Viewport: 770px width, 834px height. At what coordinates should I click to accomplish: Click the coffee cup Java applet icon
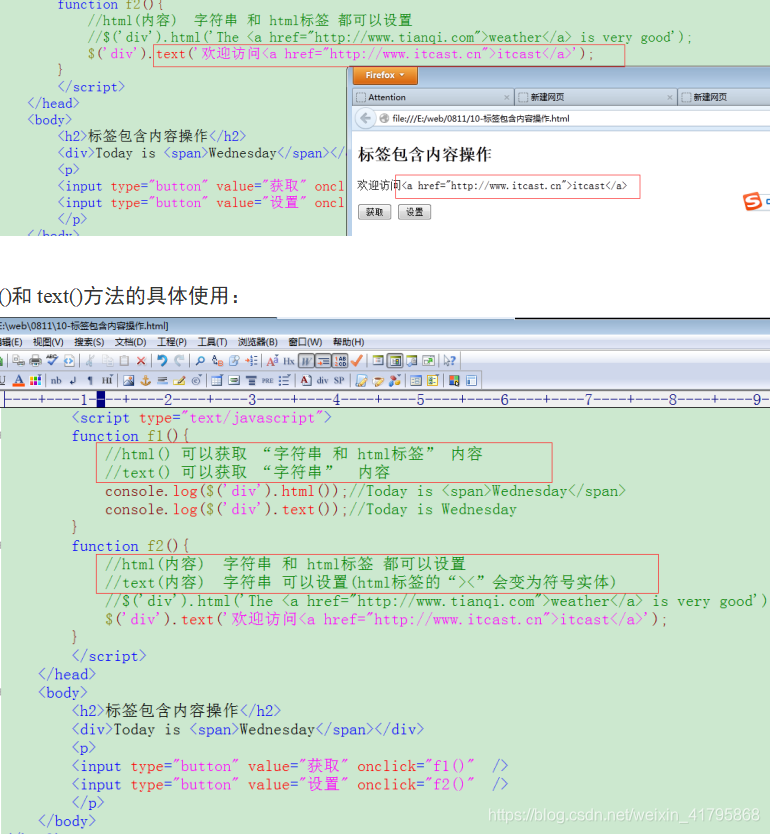378,380
